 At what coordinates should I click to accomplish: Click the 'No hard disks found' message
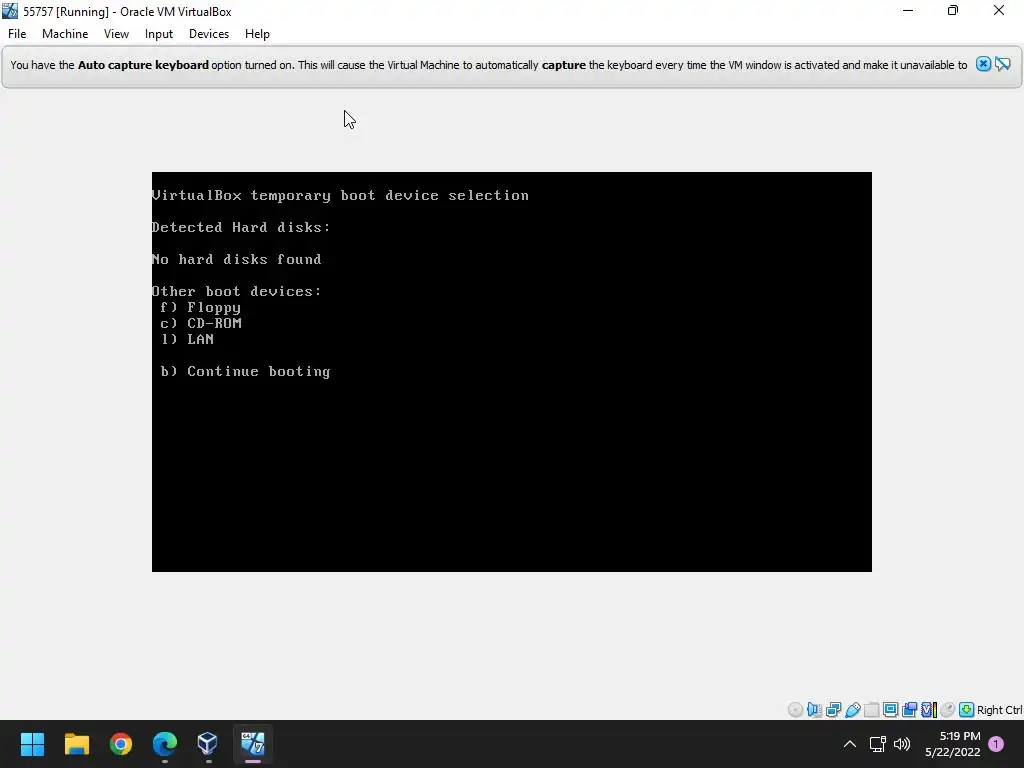coord(236,259)
